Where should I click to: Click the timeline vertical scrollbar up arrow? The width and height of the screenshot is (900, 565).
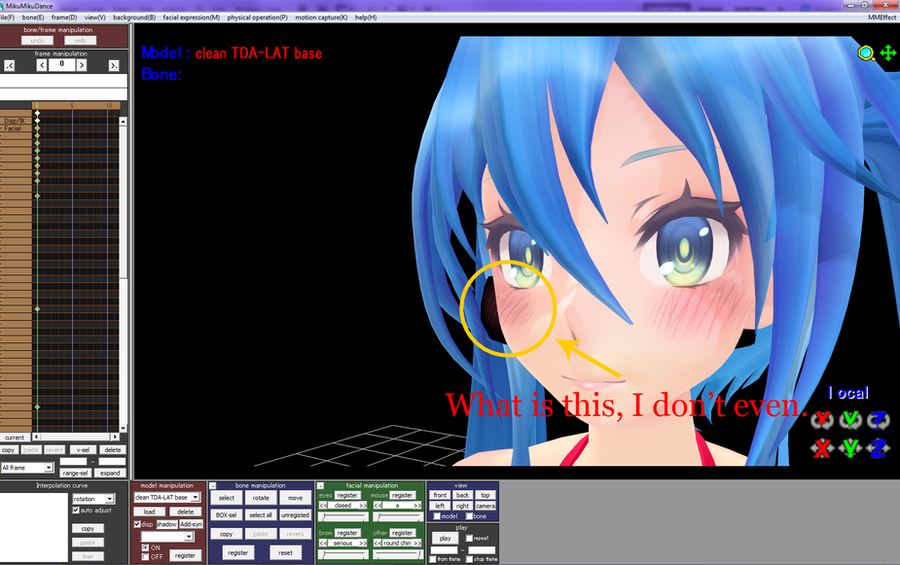[x=123, y=122]
